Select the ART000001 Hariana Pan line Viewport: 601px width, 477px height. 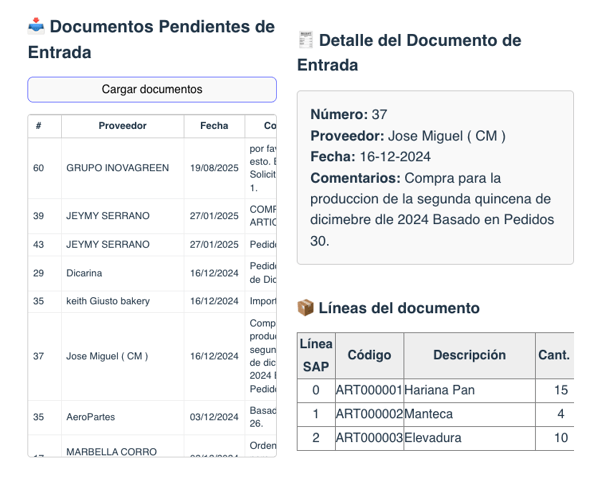coord(438,390)
